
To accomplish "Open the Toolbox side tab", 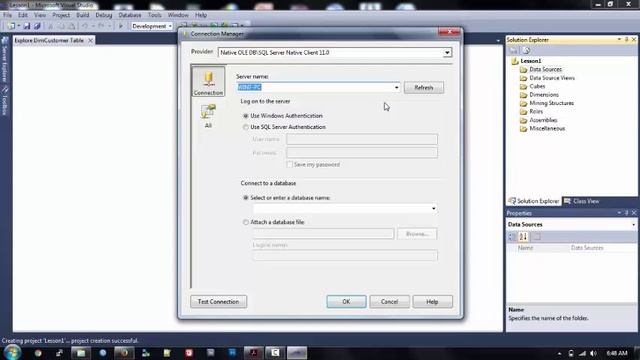I will pyautogui.click(x=4, y=100).
